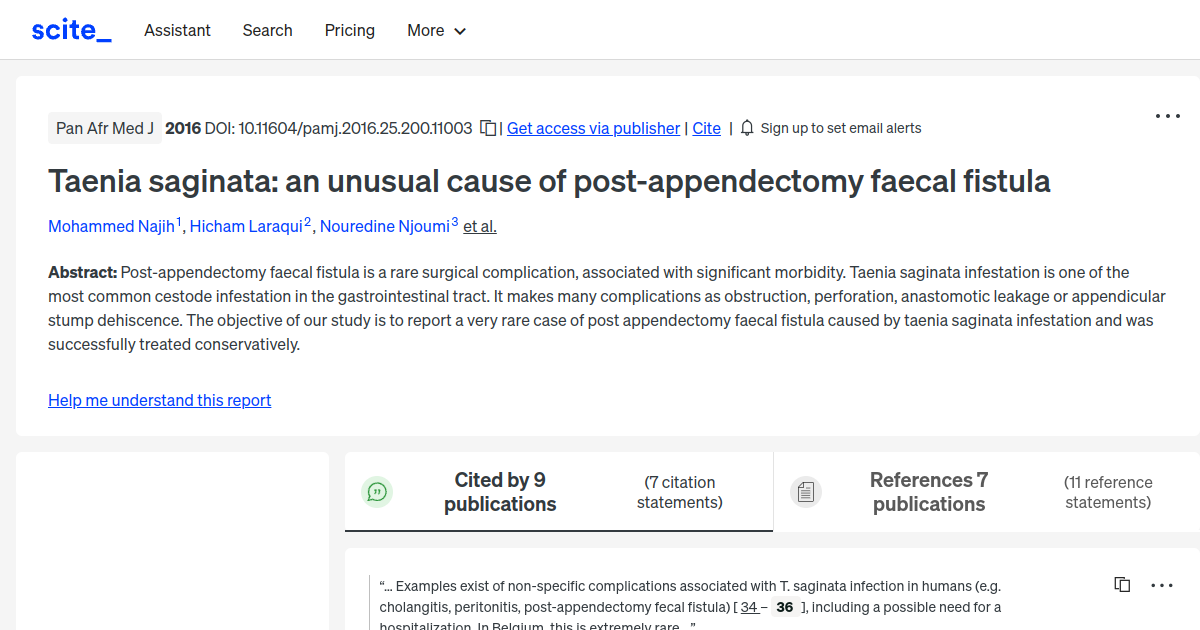Click reference link '34' in the citation
The width and height of the screenshot is (1200, 630).
748,607
